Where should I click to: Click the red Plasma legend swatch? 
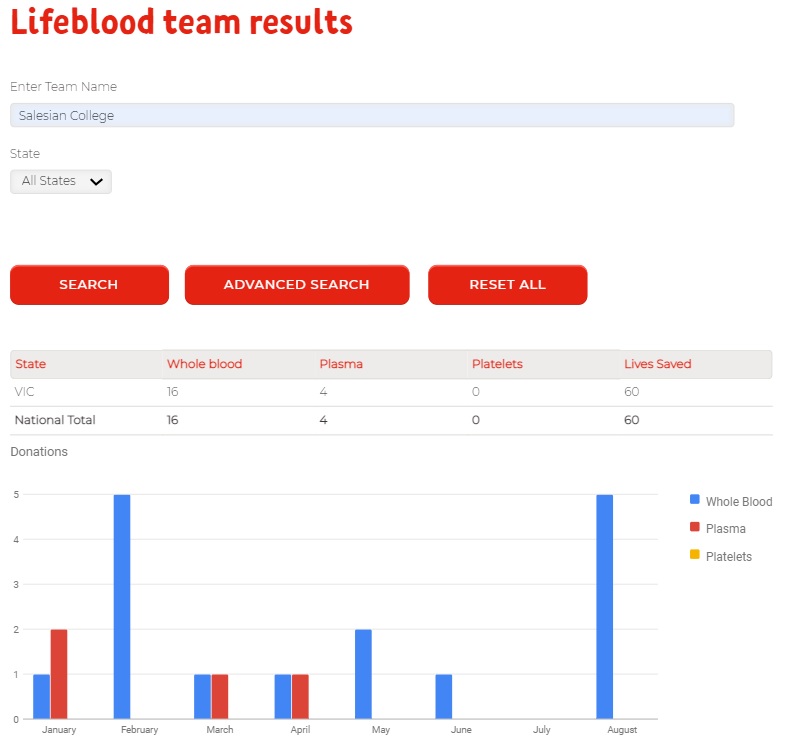tap(694, 527)
